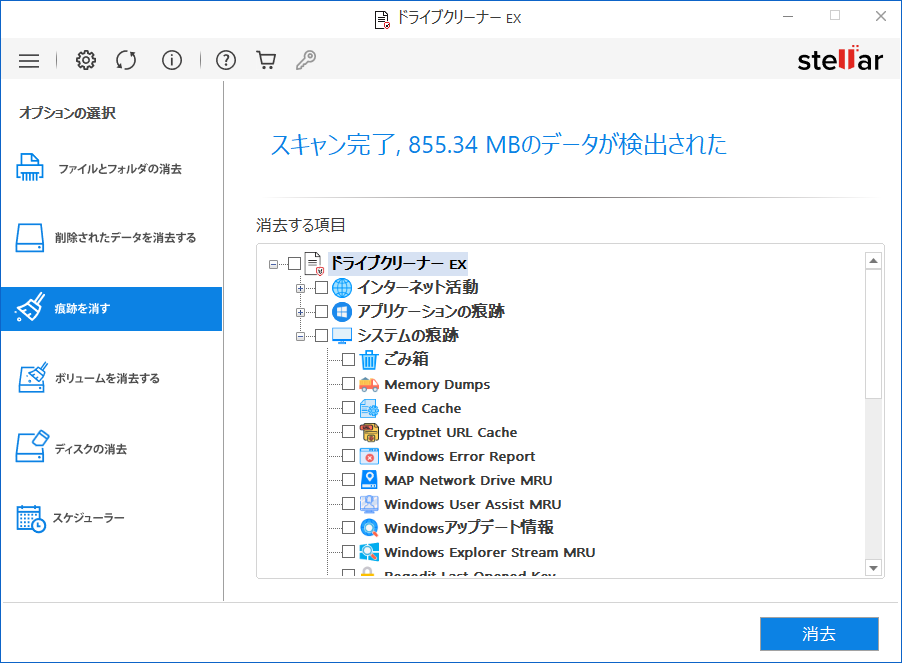Image resolution: width=902 pixels, height=663 pixels.
Task: Click the 消去 button
Action: click(x=820, y=634)
